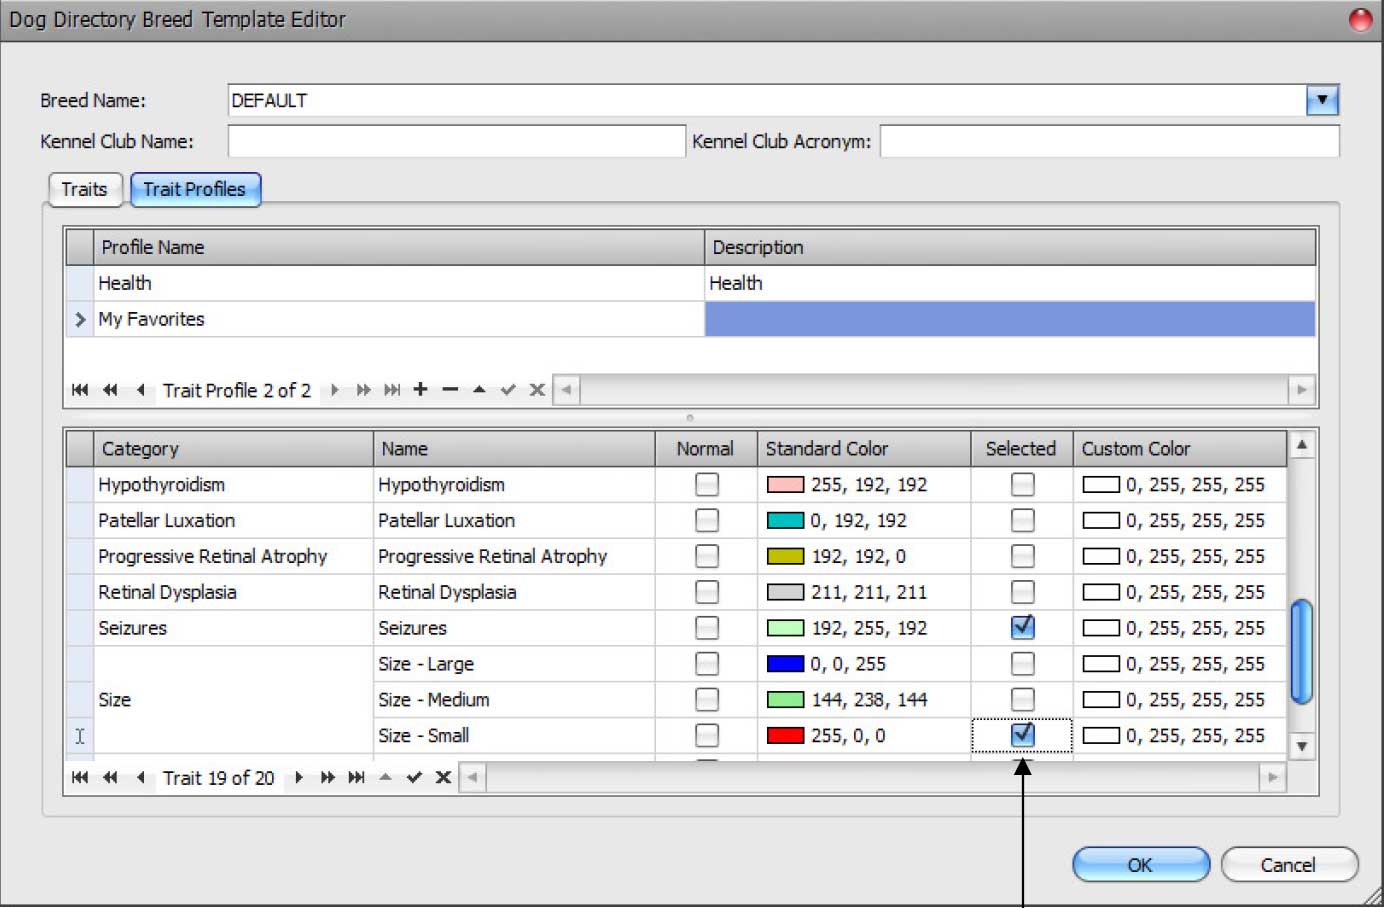Image resolution: width=1384 pixels, height=908 pixels.
Task: Jump to last trait record in trait navigator
Action: (356, 778)
